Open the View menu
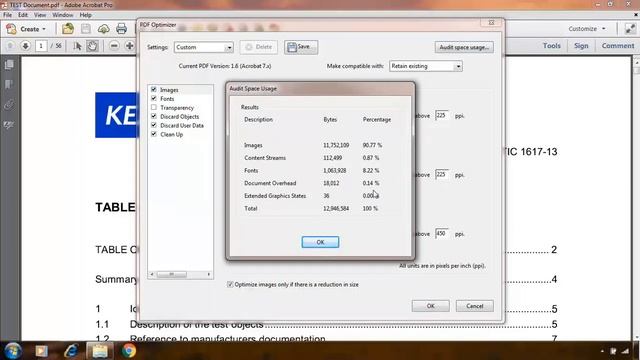The image size is (640, 360). pyautogui.click(x=40, y=15)
